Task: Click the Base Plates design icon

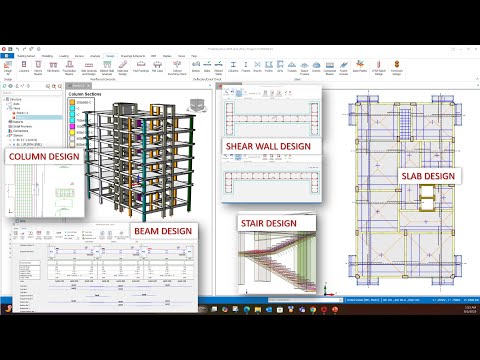Action: [x=360, y=66]
